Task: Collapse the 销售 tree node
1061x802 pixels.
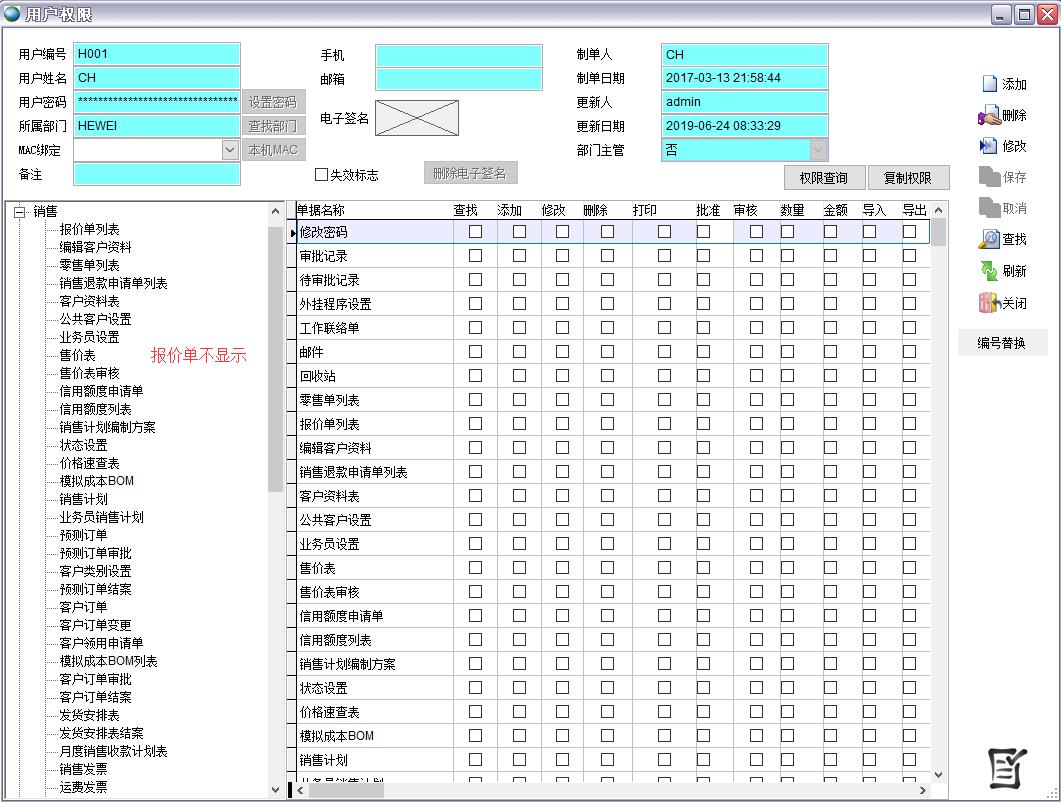Action: pyautogui.click(x=19, y=212)
